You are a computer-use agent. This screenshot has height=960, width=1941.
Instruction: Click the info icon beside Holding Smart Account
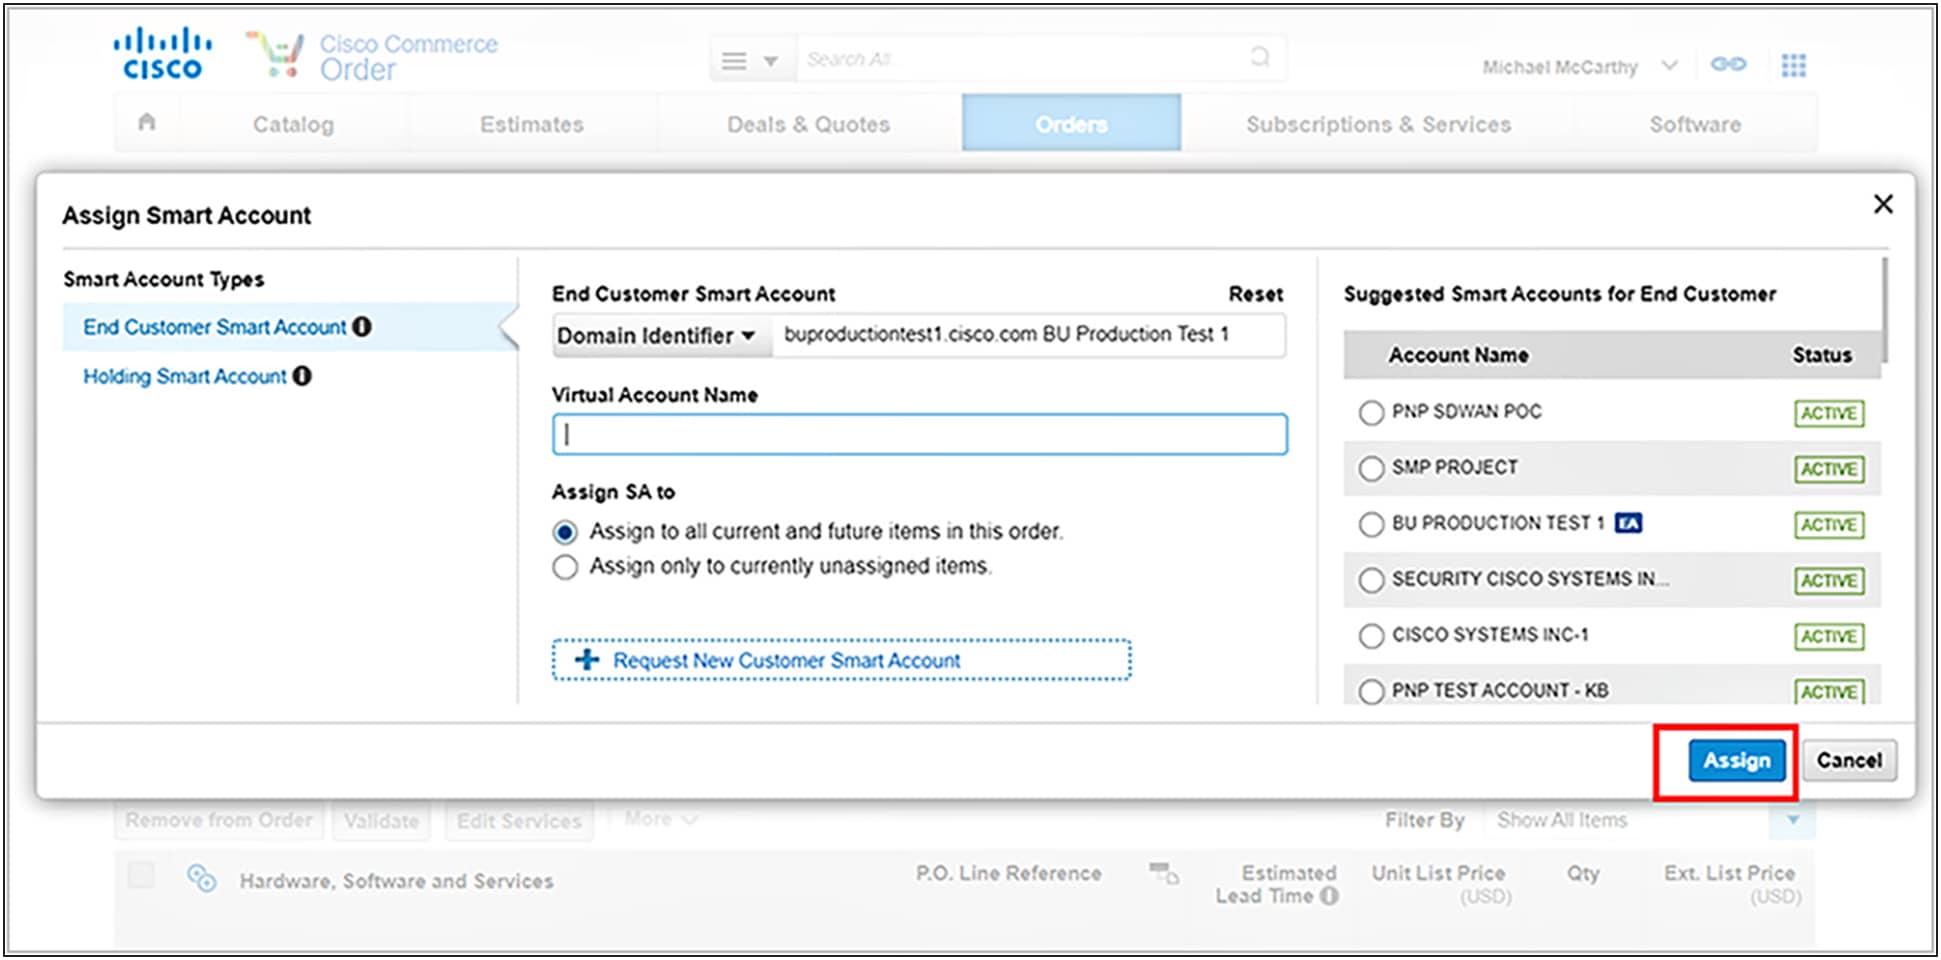302,376
